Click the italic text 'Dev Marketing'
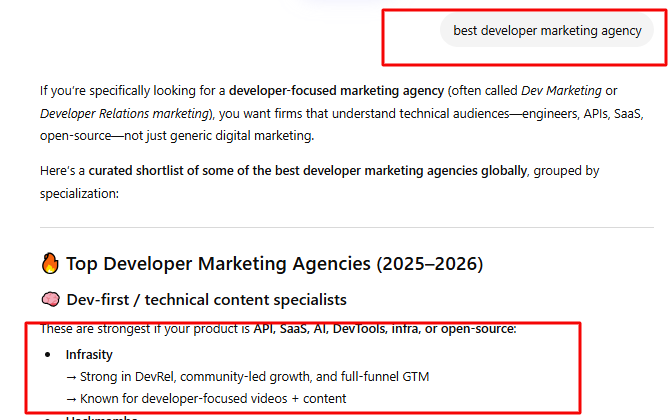This screenshot has height=420, width=669. pos(561,90)
